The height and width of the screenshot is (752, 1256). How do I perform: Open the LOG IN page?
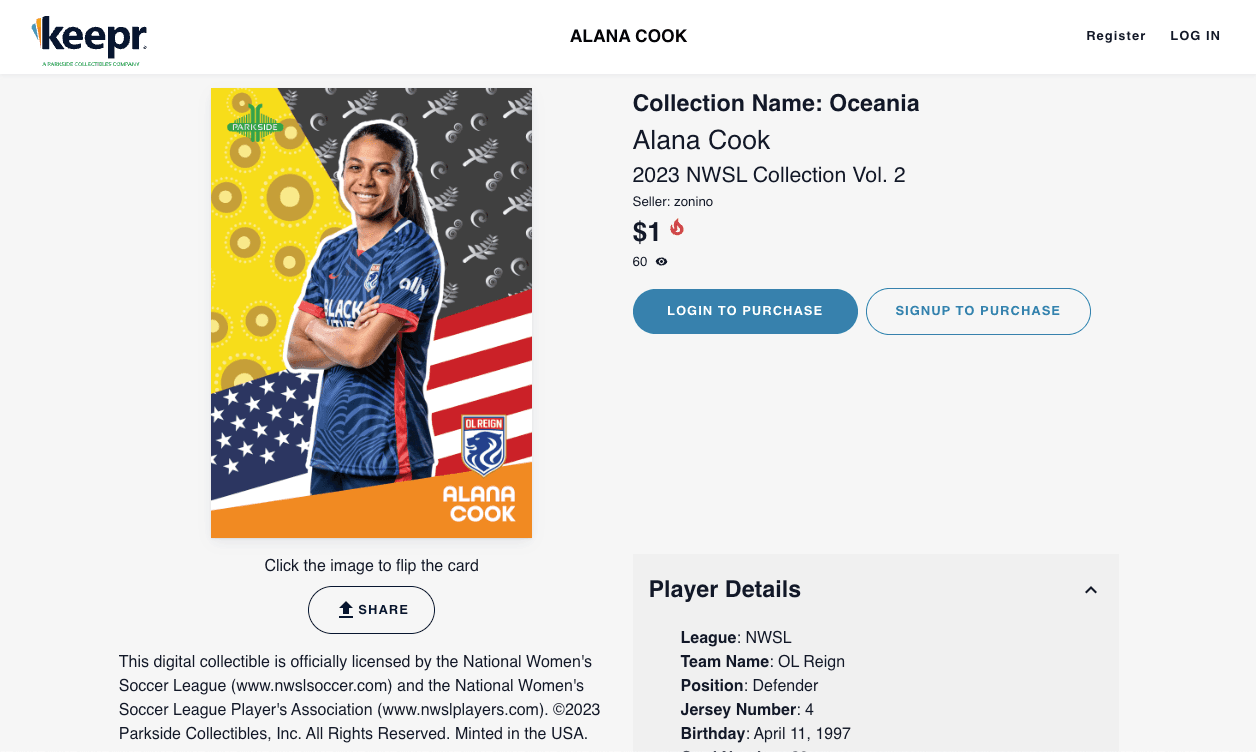tap(1195, 36)
